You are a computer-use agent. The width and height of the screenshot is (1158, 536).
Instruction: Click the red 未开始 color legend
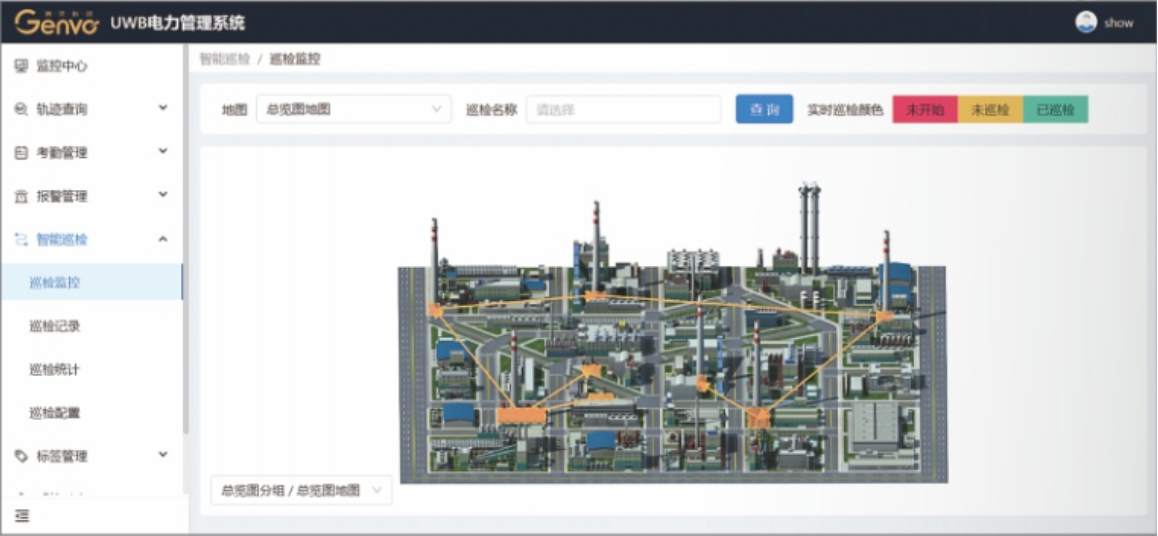(925, 109)
